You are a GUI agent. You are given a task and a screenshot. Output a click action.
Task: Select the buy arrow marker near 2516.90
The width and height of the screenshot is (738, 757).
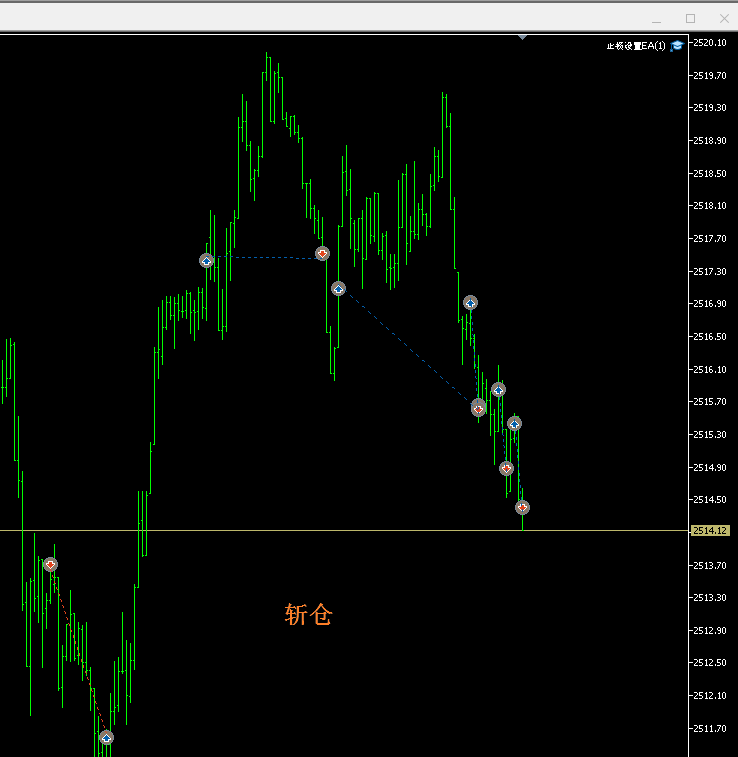(x=470, y=302)
